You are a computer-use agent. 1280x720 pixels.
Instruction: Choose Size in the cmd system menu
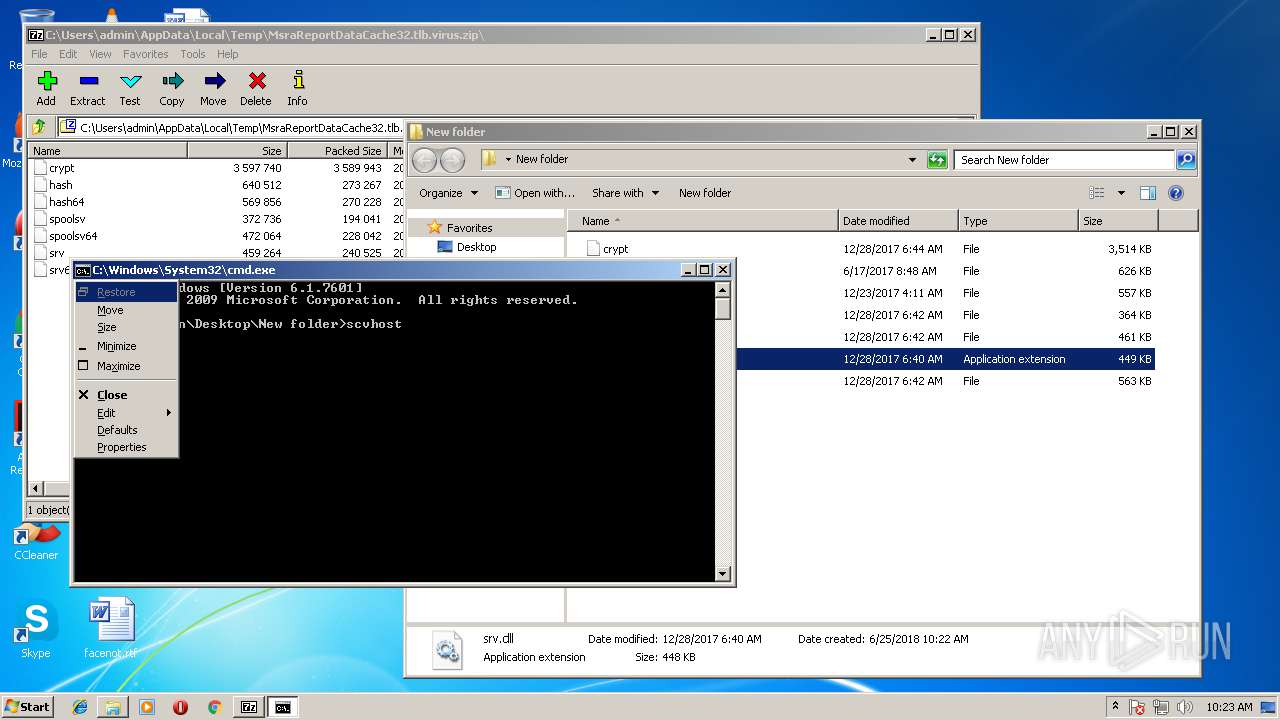[125, 327]
